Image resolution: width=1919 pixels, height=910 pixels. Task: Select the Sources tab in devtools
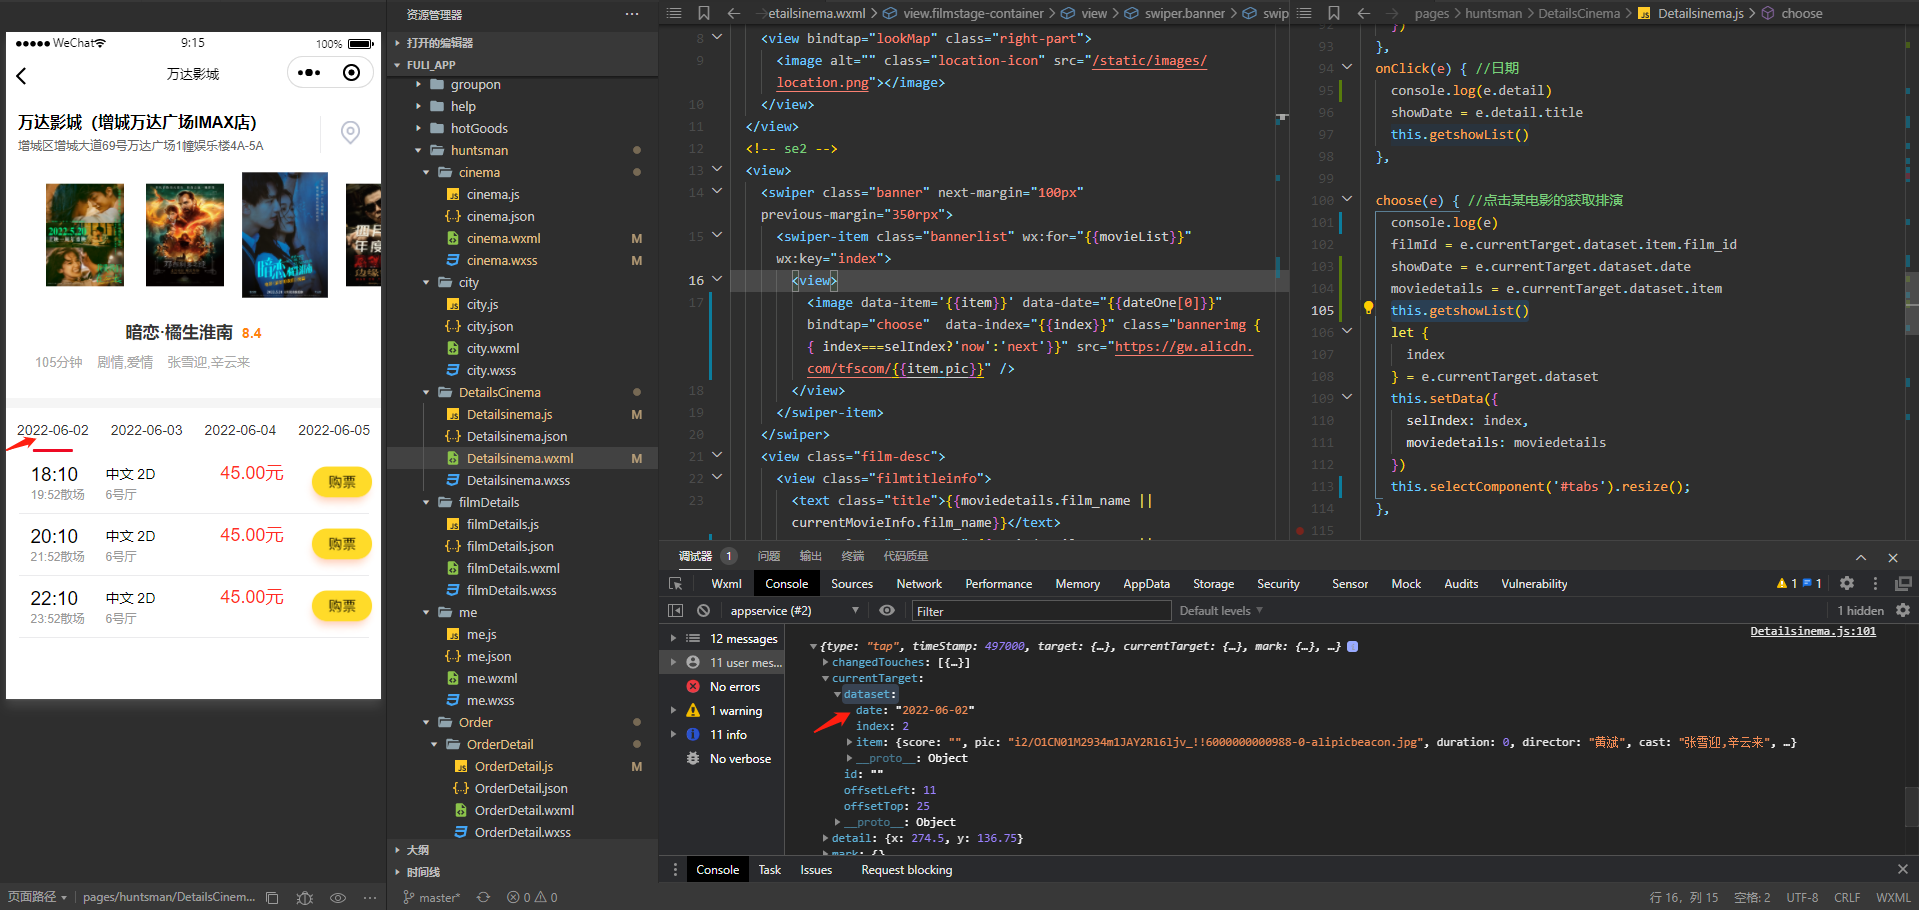pyautogui.click(x=851, y=584)
